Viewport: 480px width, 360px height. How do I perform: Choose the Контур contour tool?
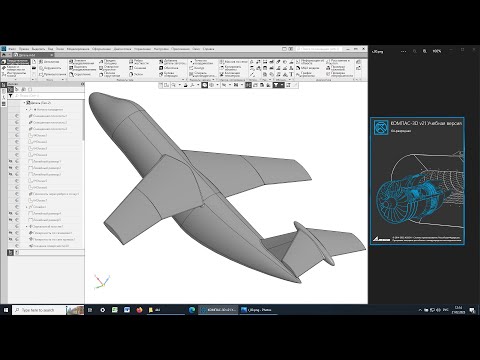click(196, 68)
